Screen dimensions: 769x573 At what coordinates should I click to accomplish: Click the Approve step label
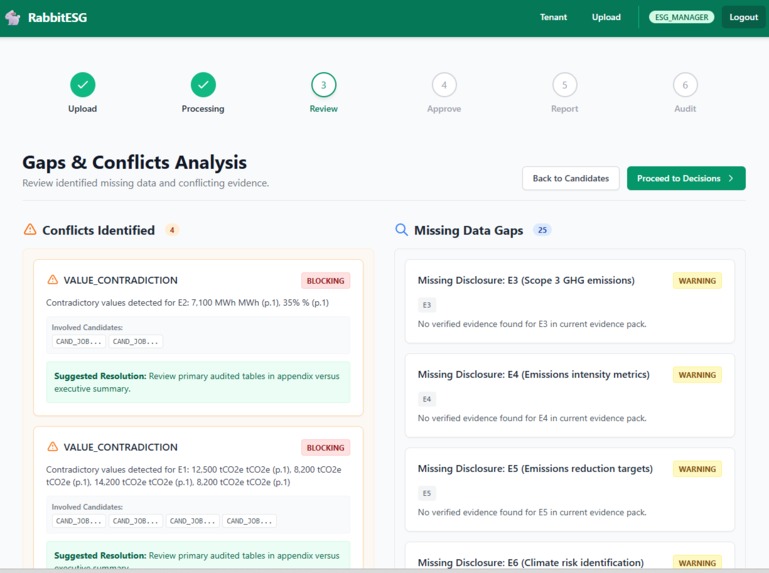tap(444, 109)
